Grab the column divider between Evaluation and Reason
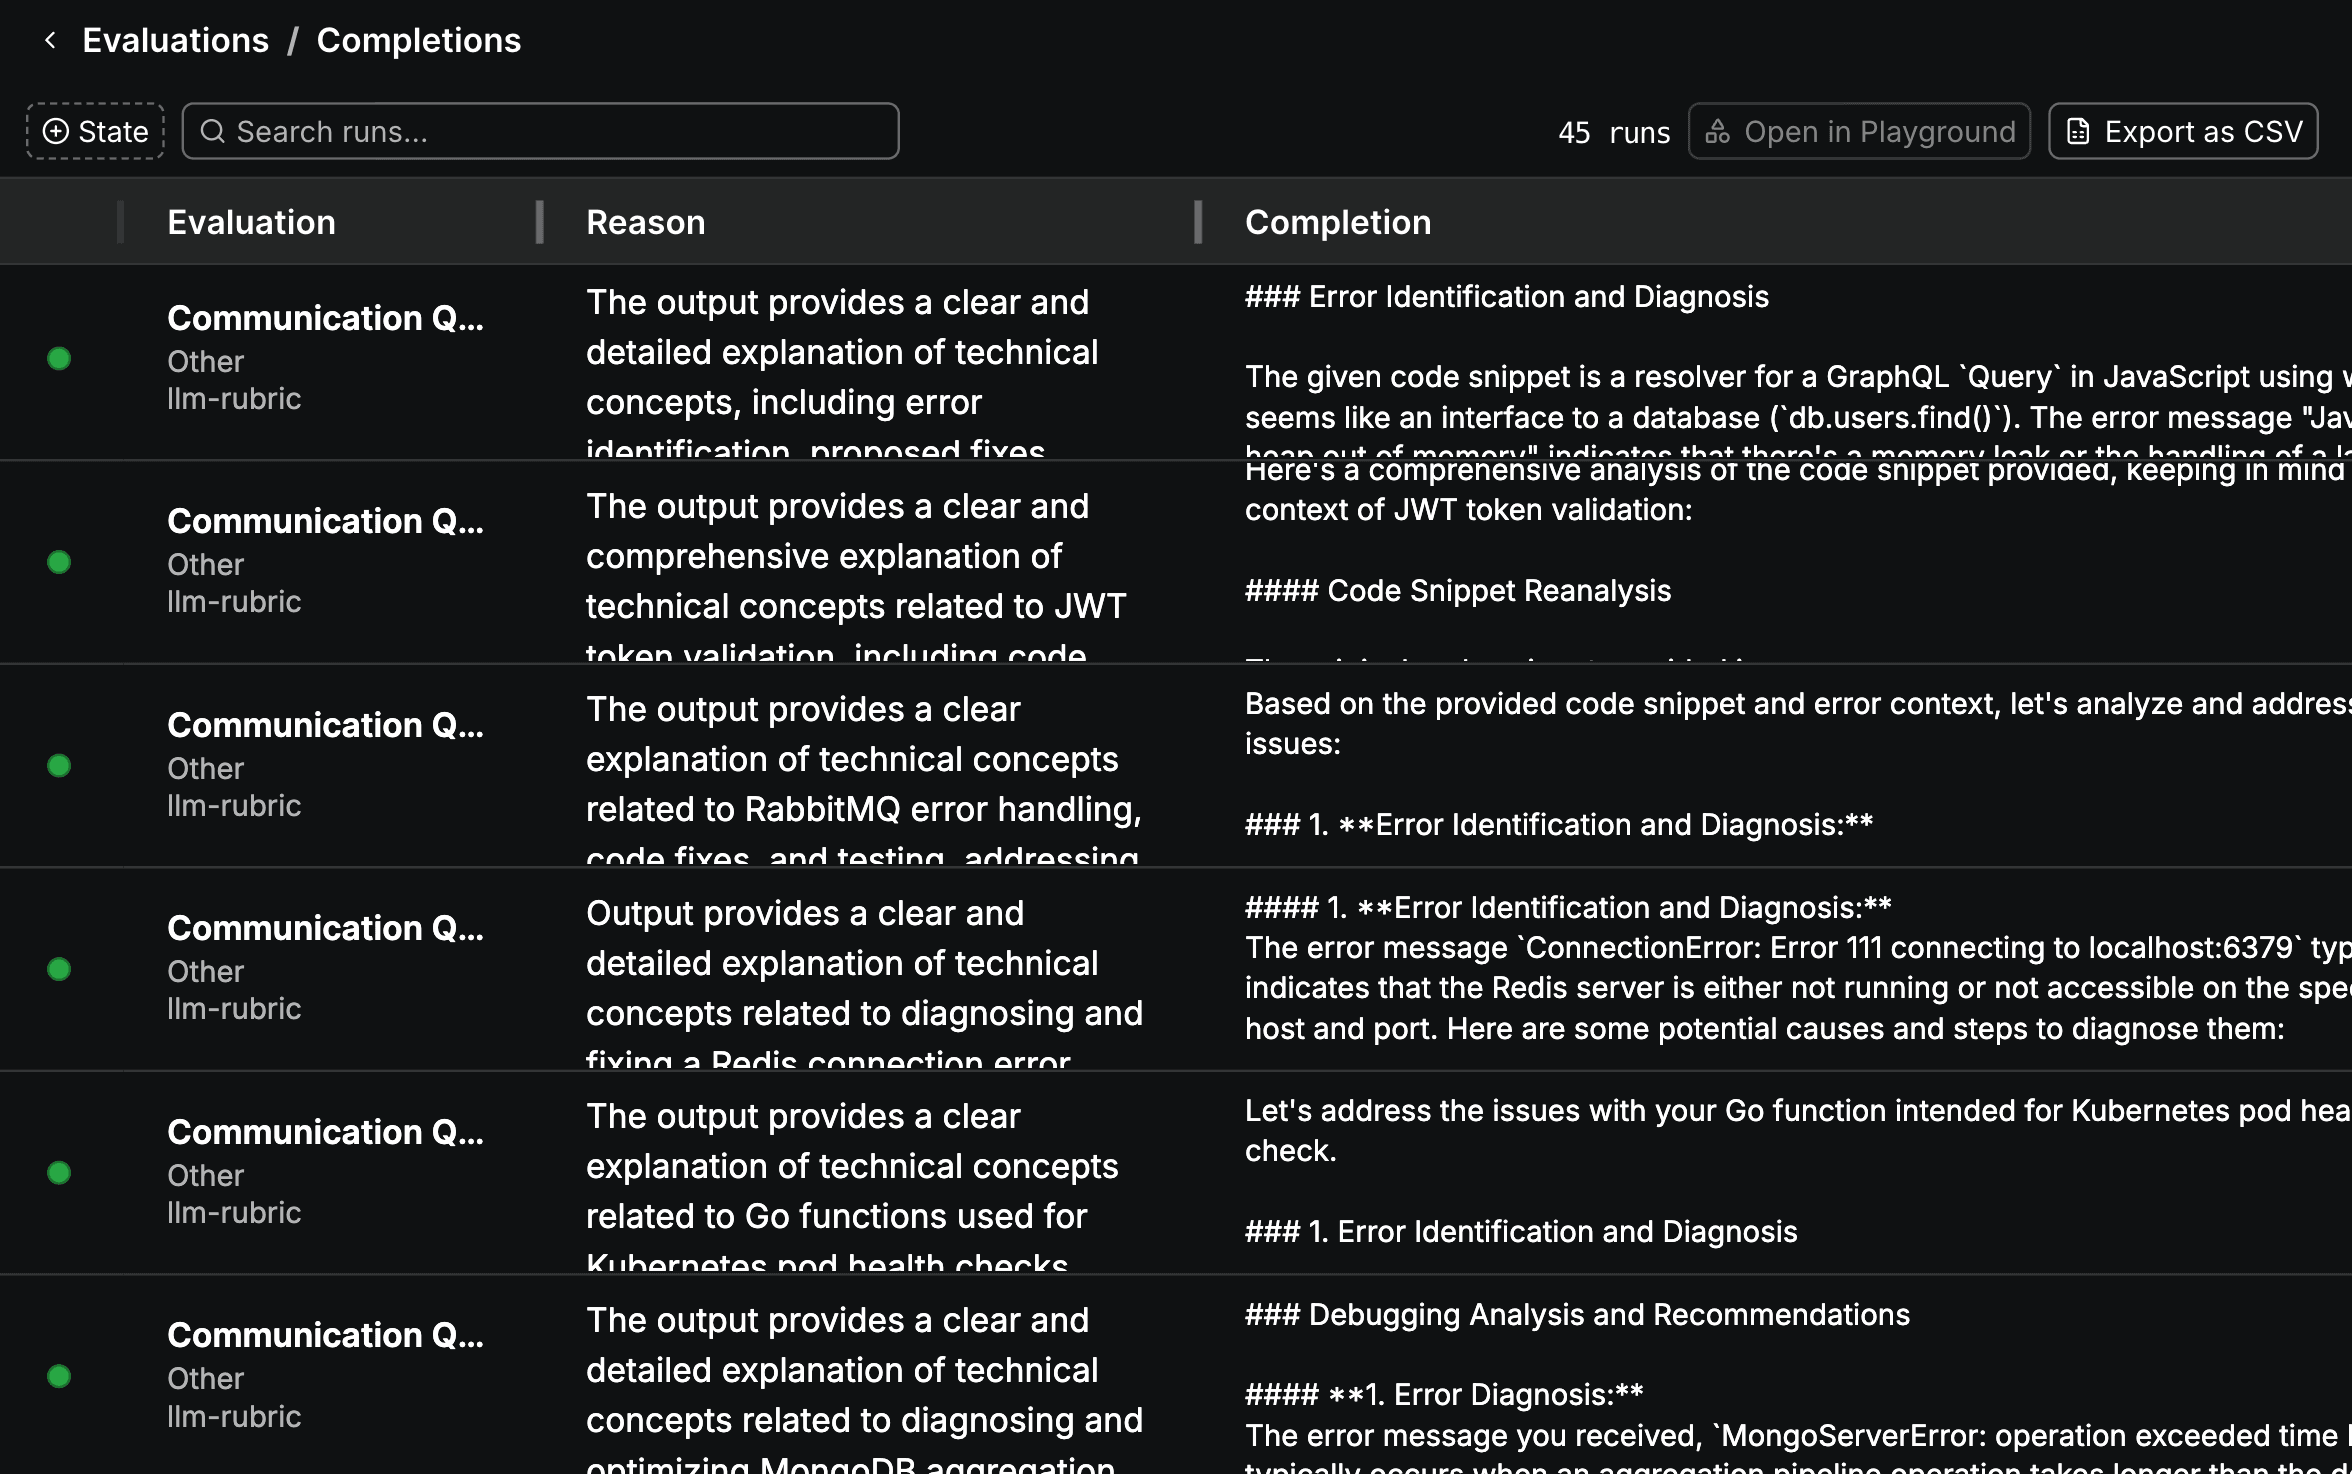 pyautogui.click(x=539, y=222)
